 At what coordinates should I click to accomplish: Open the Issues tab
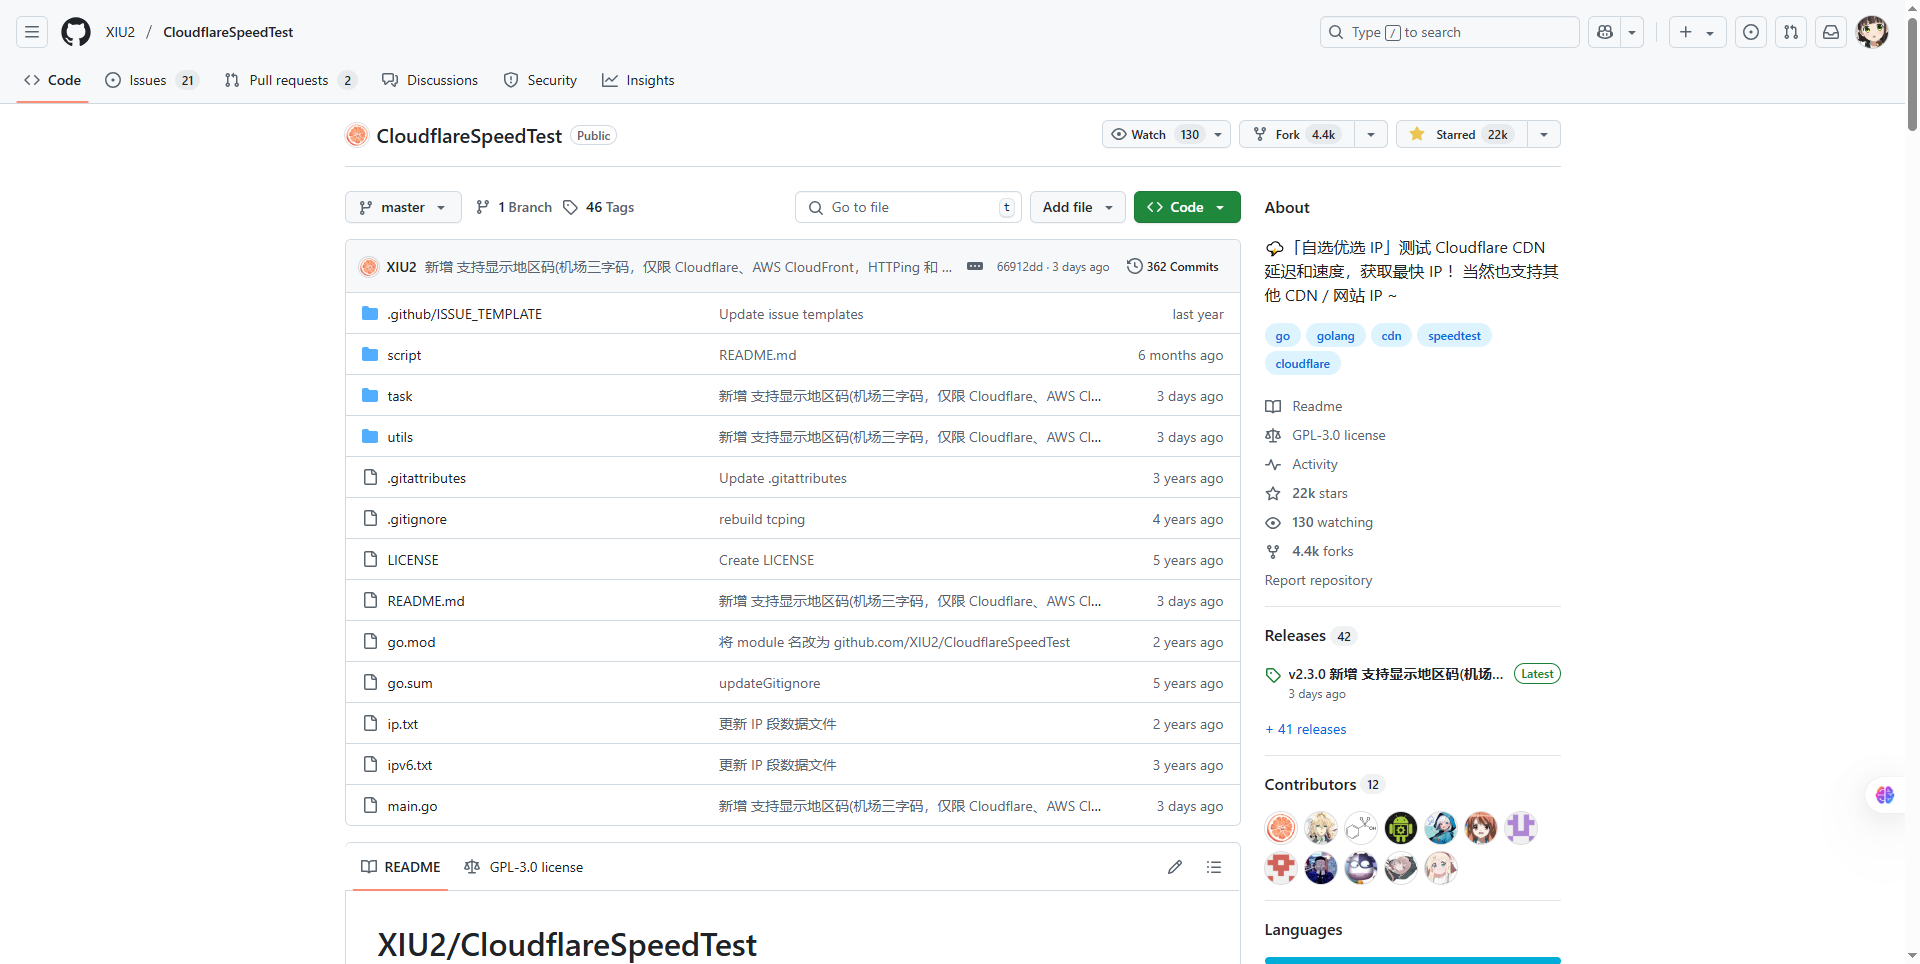click(152, 80)
